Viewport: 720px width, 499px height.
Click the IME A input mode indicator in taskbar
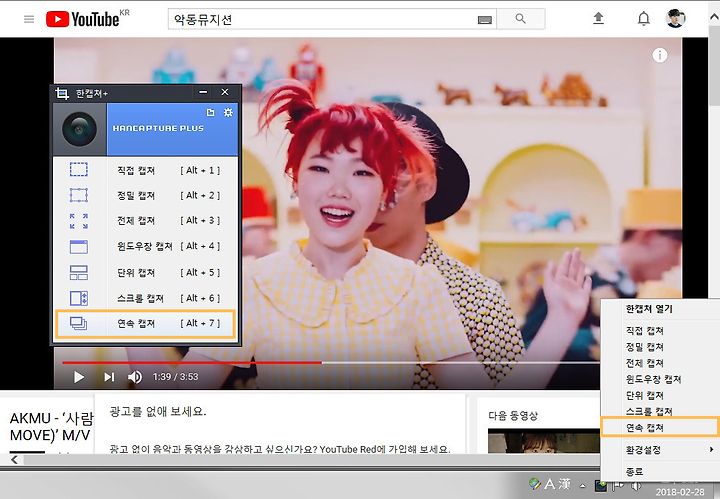coord(550,484)
